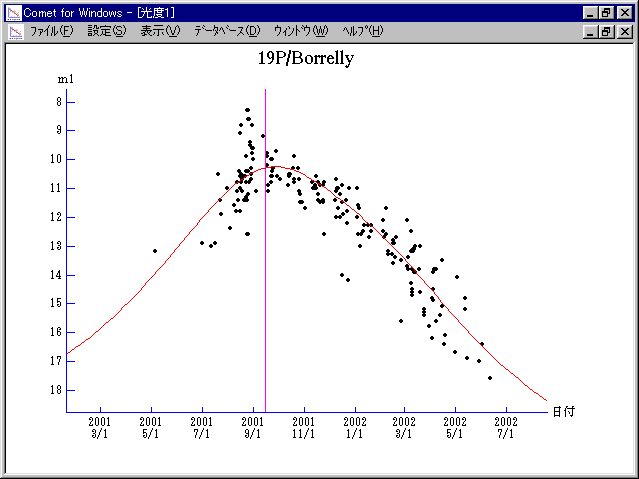Click the isolated data point near 2001 5/1

[155, 251]
